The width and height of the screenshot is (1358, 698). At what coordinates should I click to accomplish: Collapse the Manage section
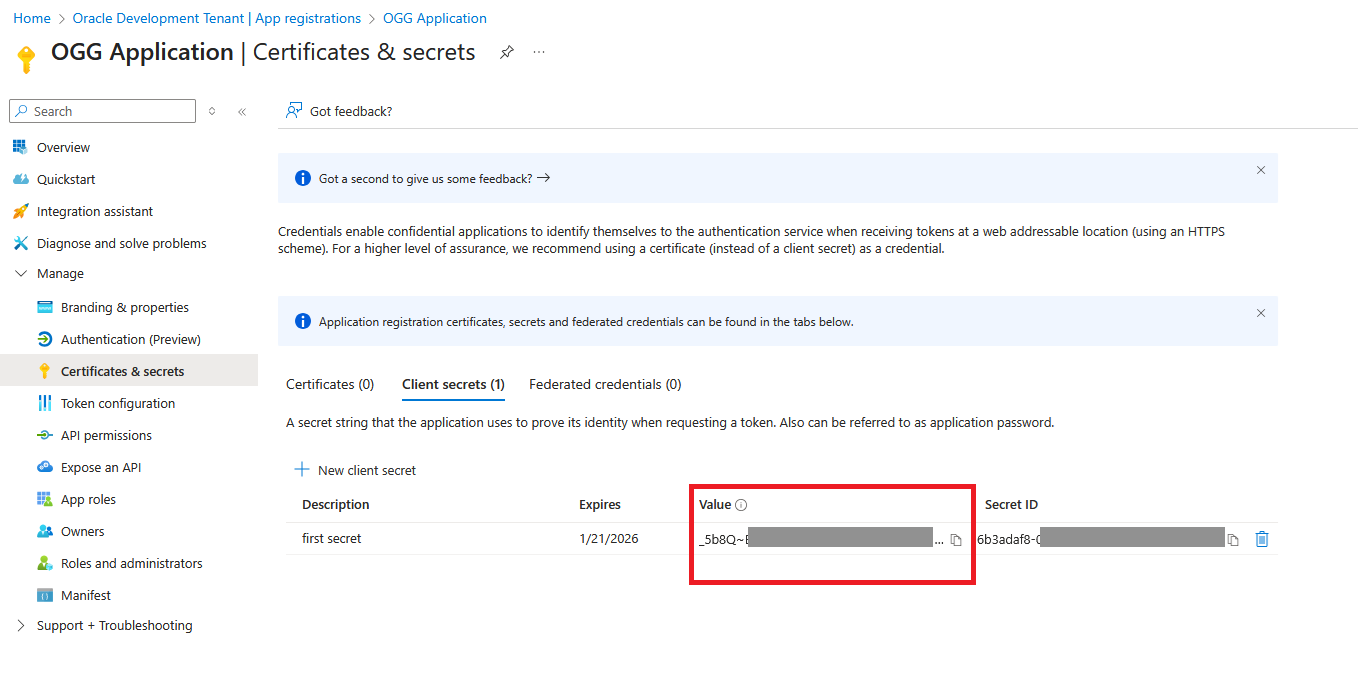click(22, 273)
